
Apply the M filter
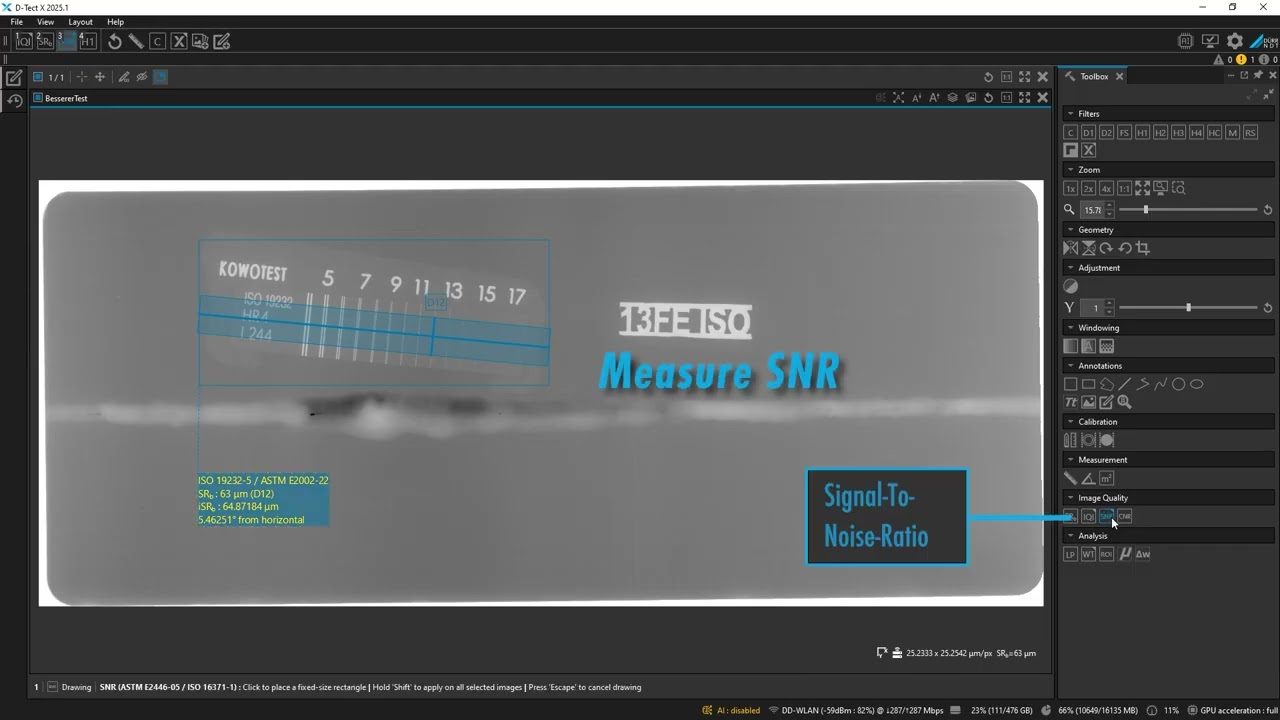(1232, 132)
